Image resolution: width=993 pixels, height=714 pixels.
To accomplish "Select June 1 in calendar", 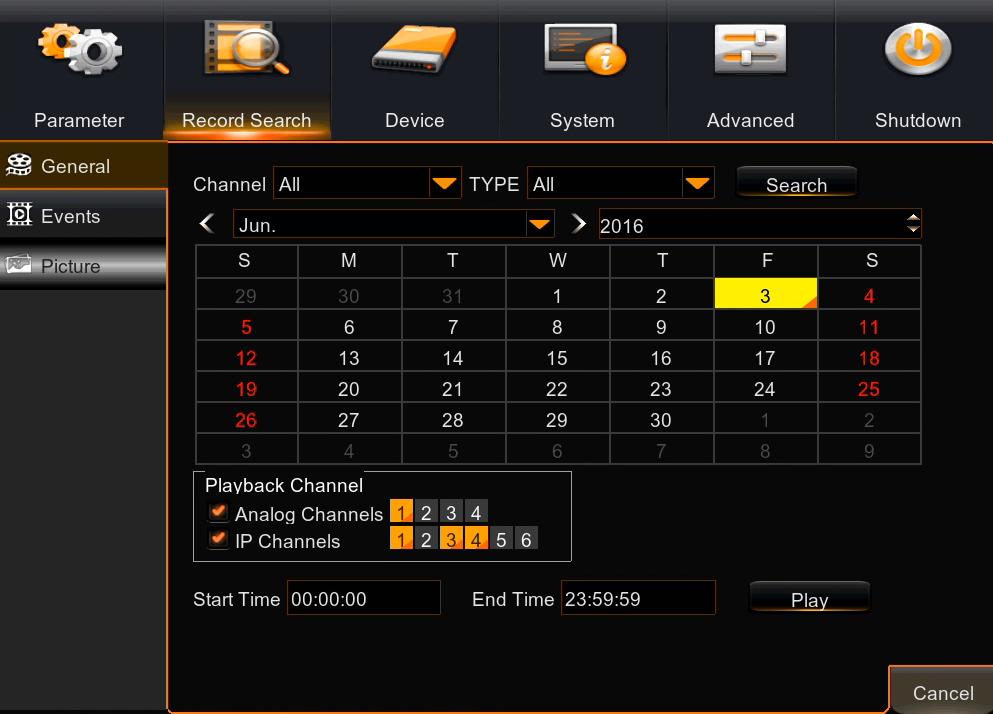I will tap(557, 294).
